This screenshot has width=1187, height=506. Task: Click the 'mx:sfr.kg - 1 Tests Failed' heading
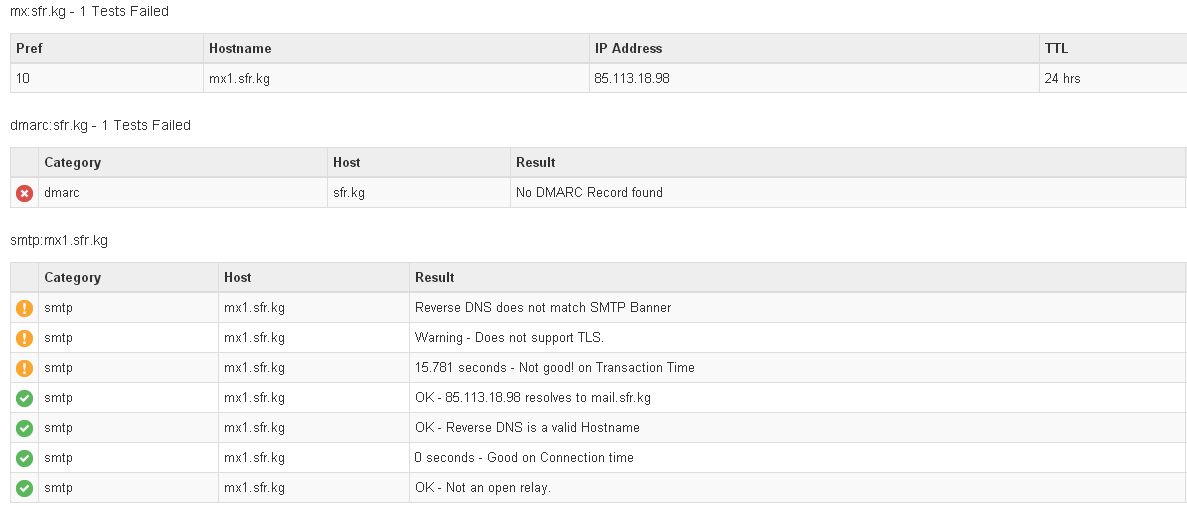89,11
